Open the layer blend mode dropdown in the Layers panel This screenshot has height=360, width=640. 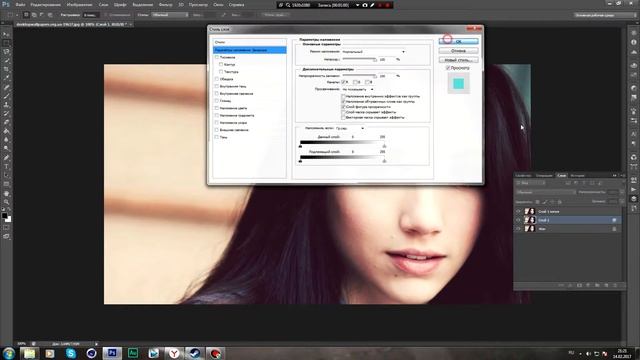pos(546,192)
